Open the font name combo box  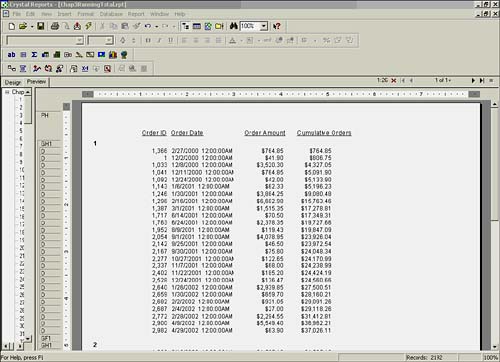(45, 41)
